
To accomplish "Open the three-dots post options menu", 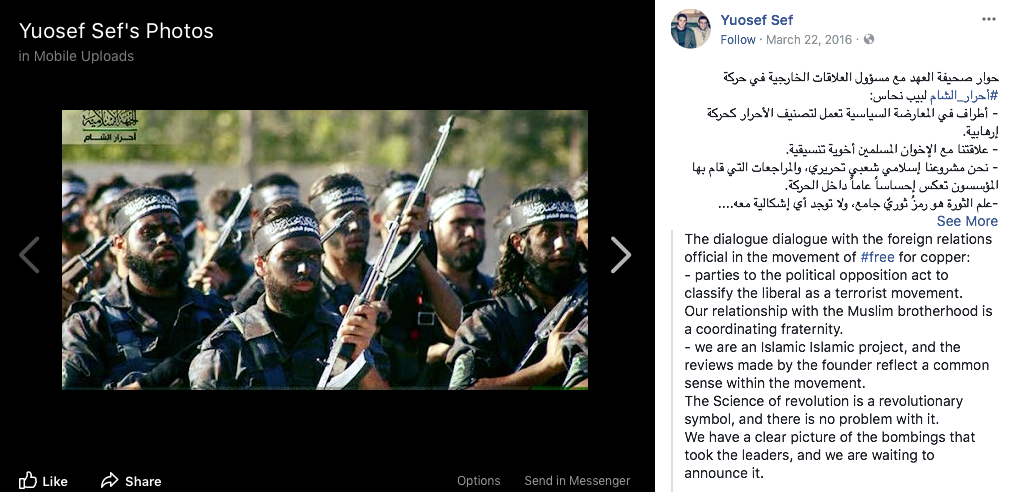I will click(x=988, y=19).
